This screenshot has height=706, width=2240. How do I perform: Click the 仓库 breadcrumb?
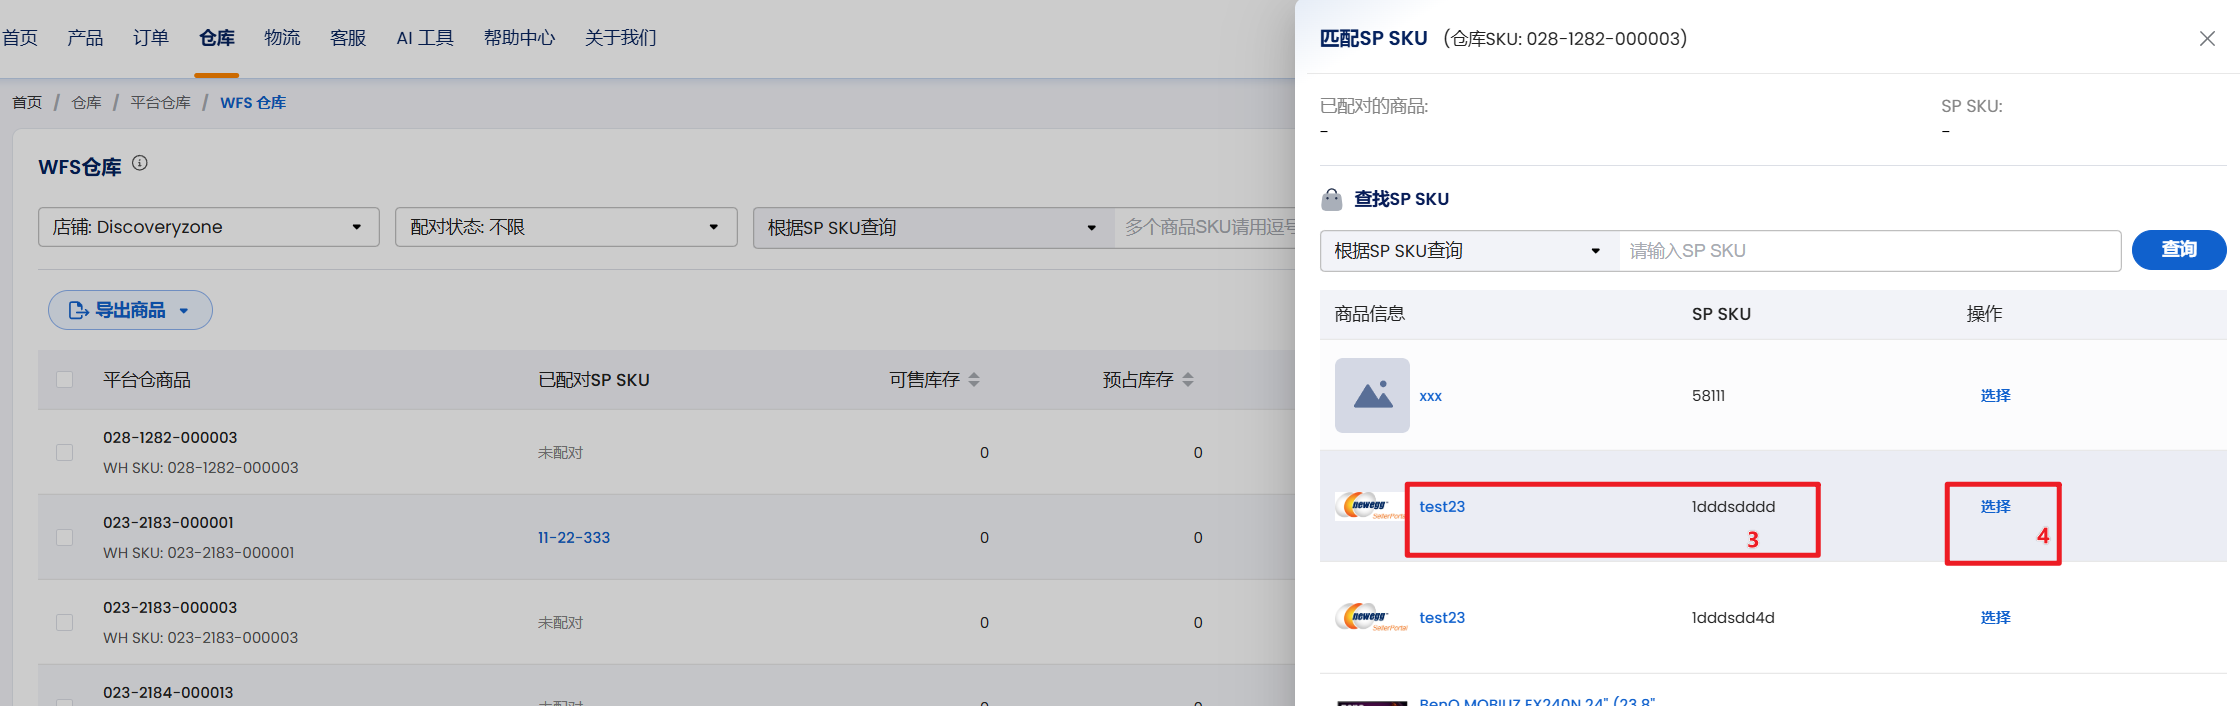(x=86, y=103)
